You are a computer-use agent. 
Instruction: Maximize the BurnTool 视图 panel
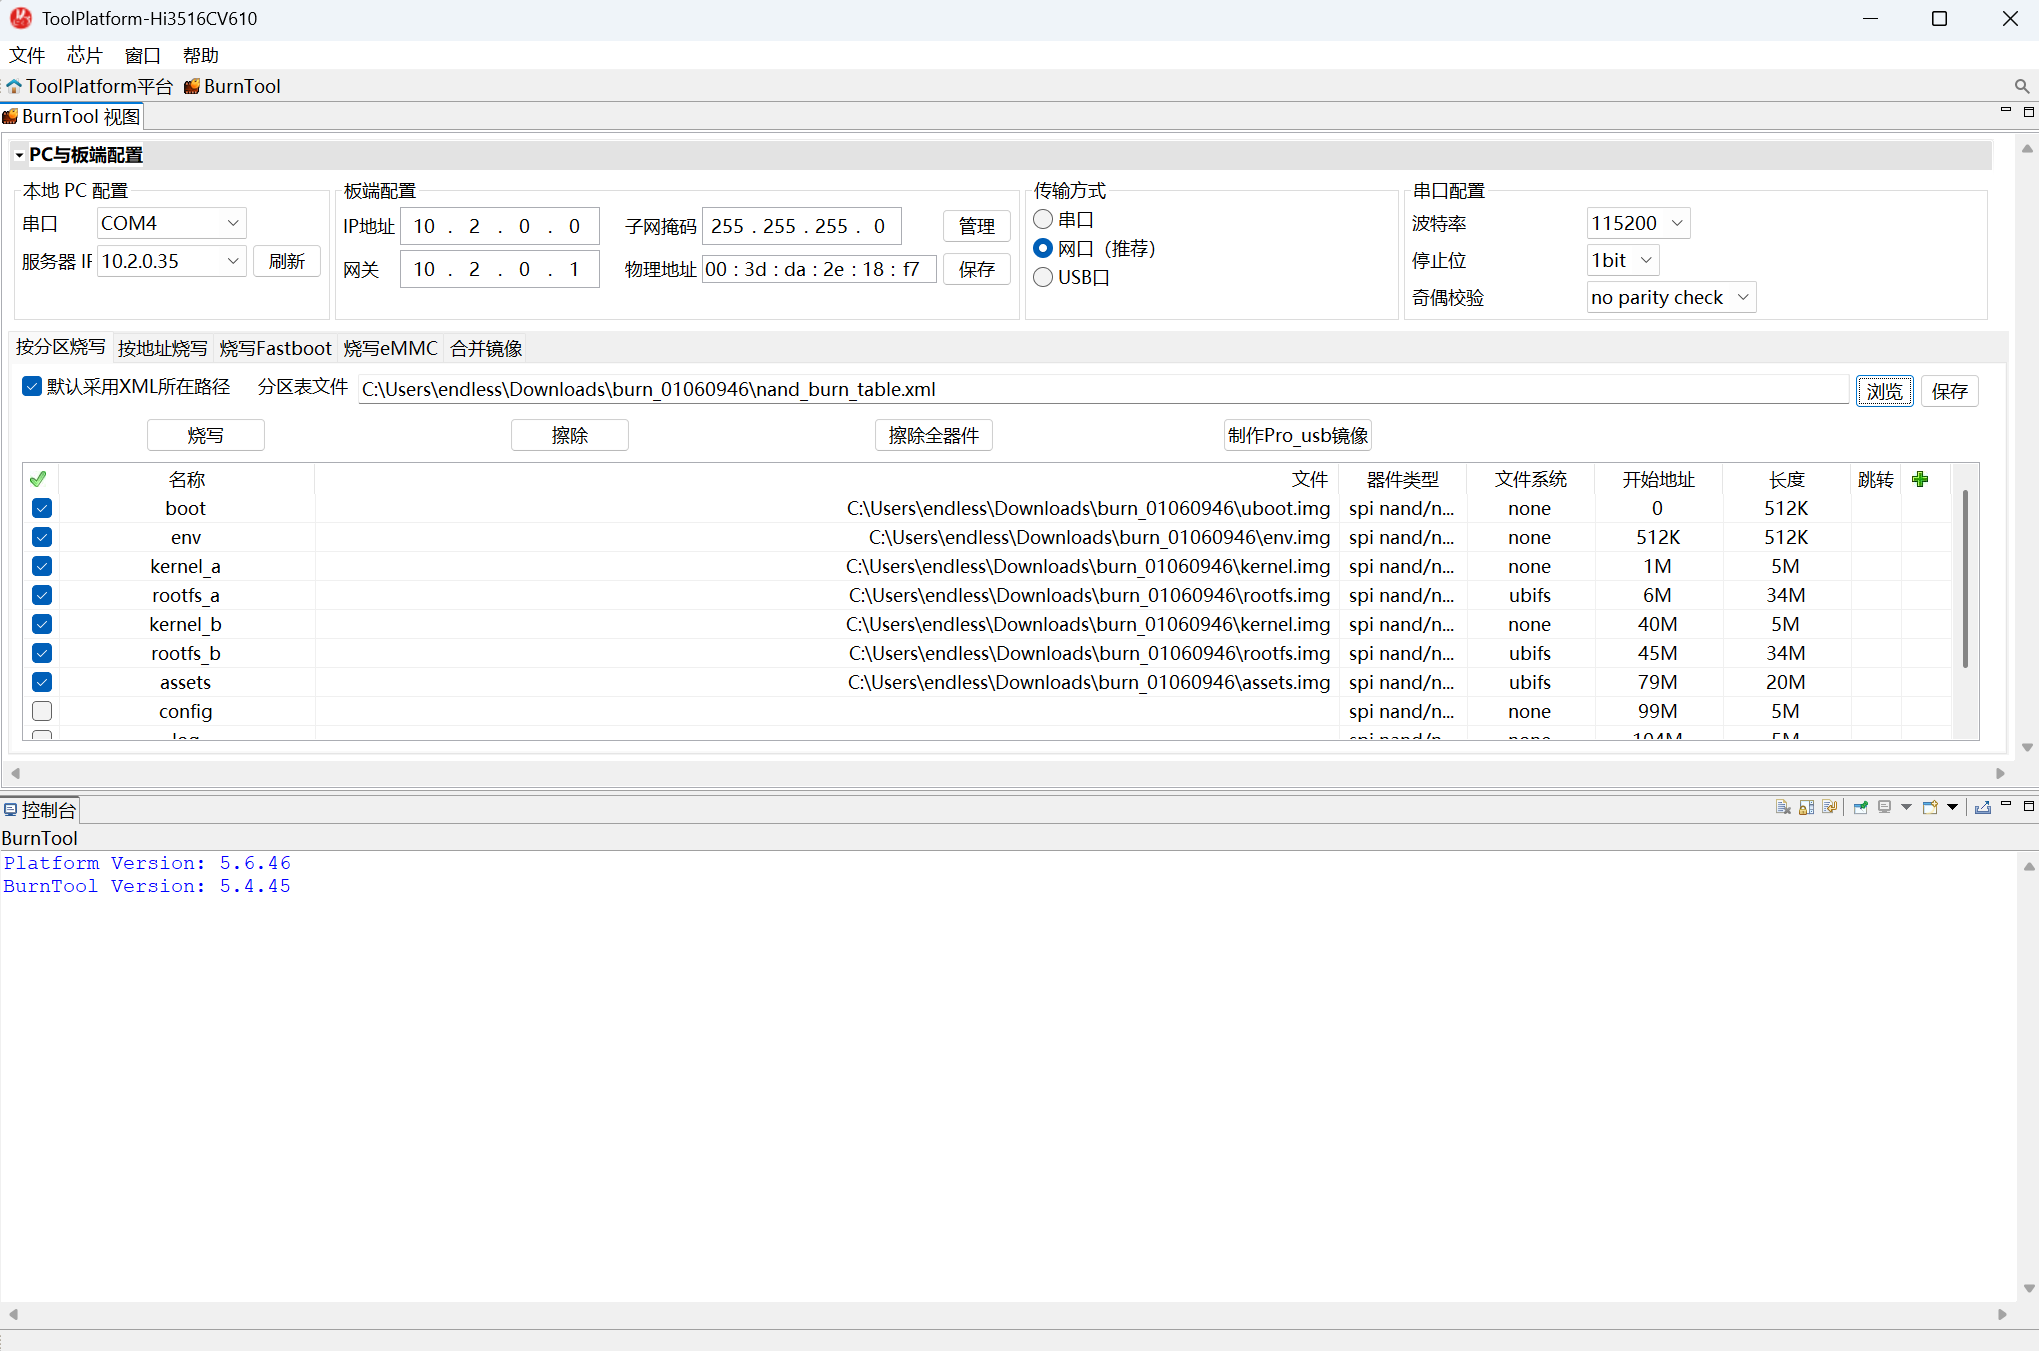click(x=2029, y=112)
